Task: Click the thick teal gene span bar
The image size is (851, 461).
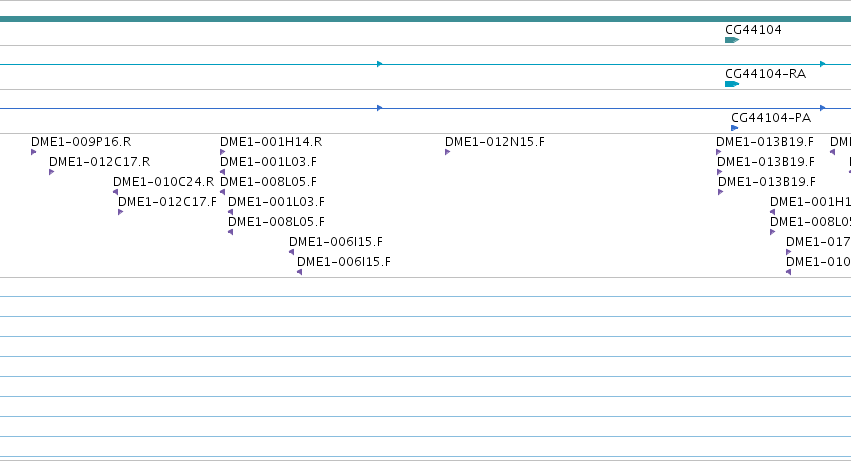Action: pos(426,19)
